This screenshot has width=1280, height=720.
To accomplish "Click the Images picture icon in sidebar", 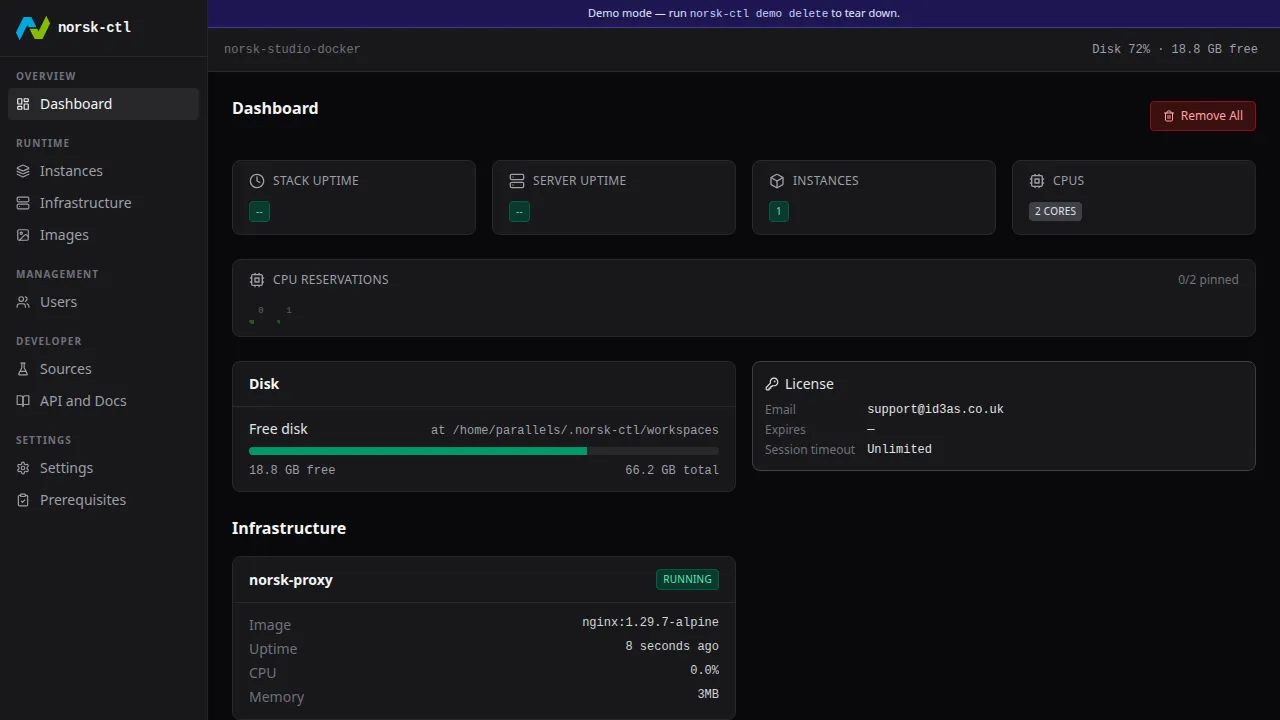I will (x=23, y=235).
